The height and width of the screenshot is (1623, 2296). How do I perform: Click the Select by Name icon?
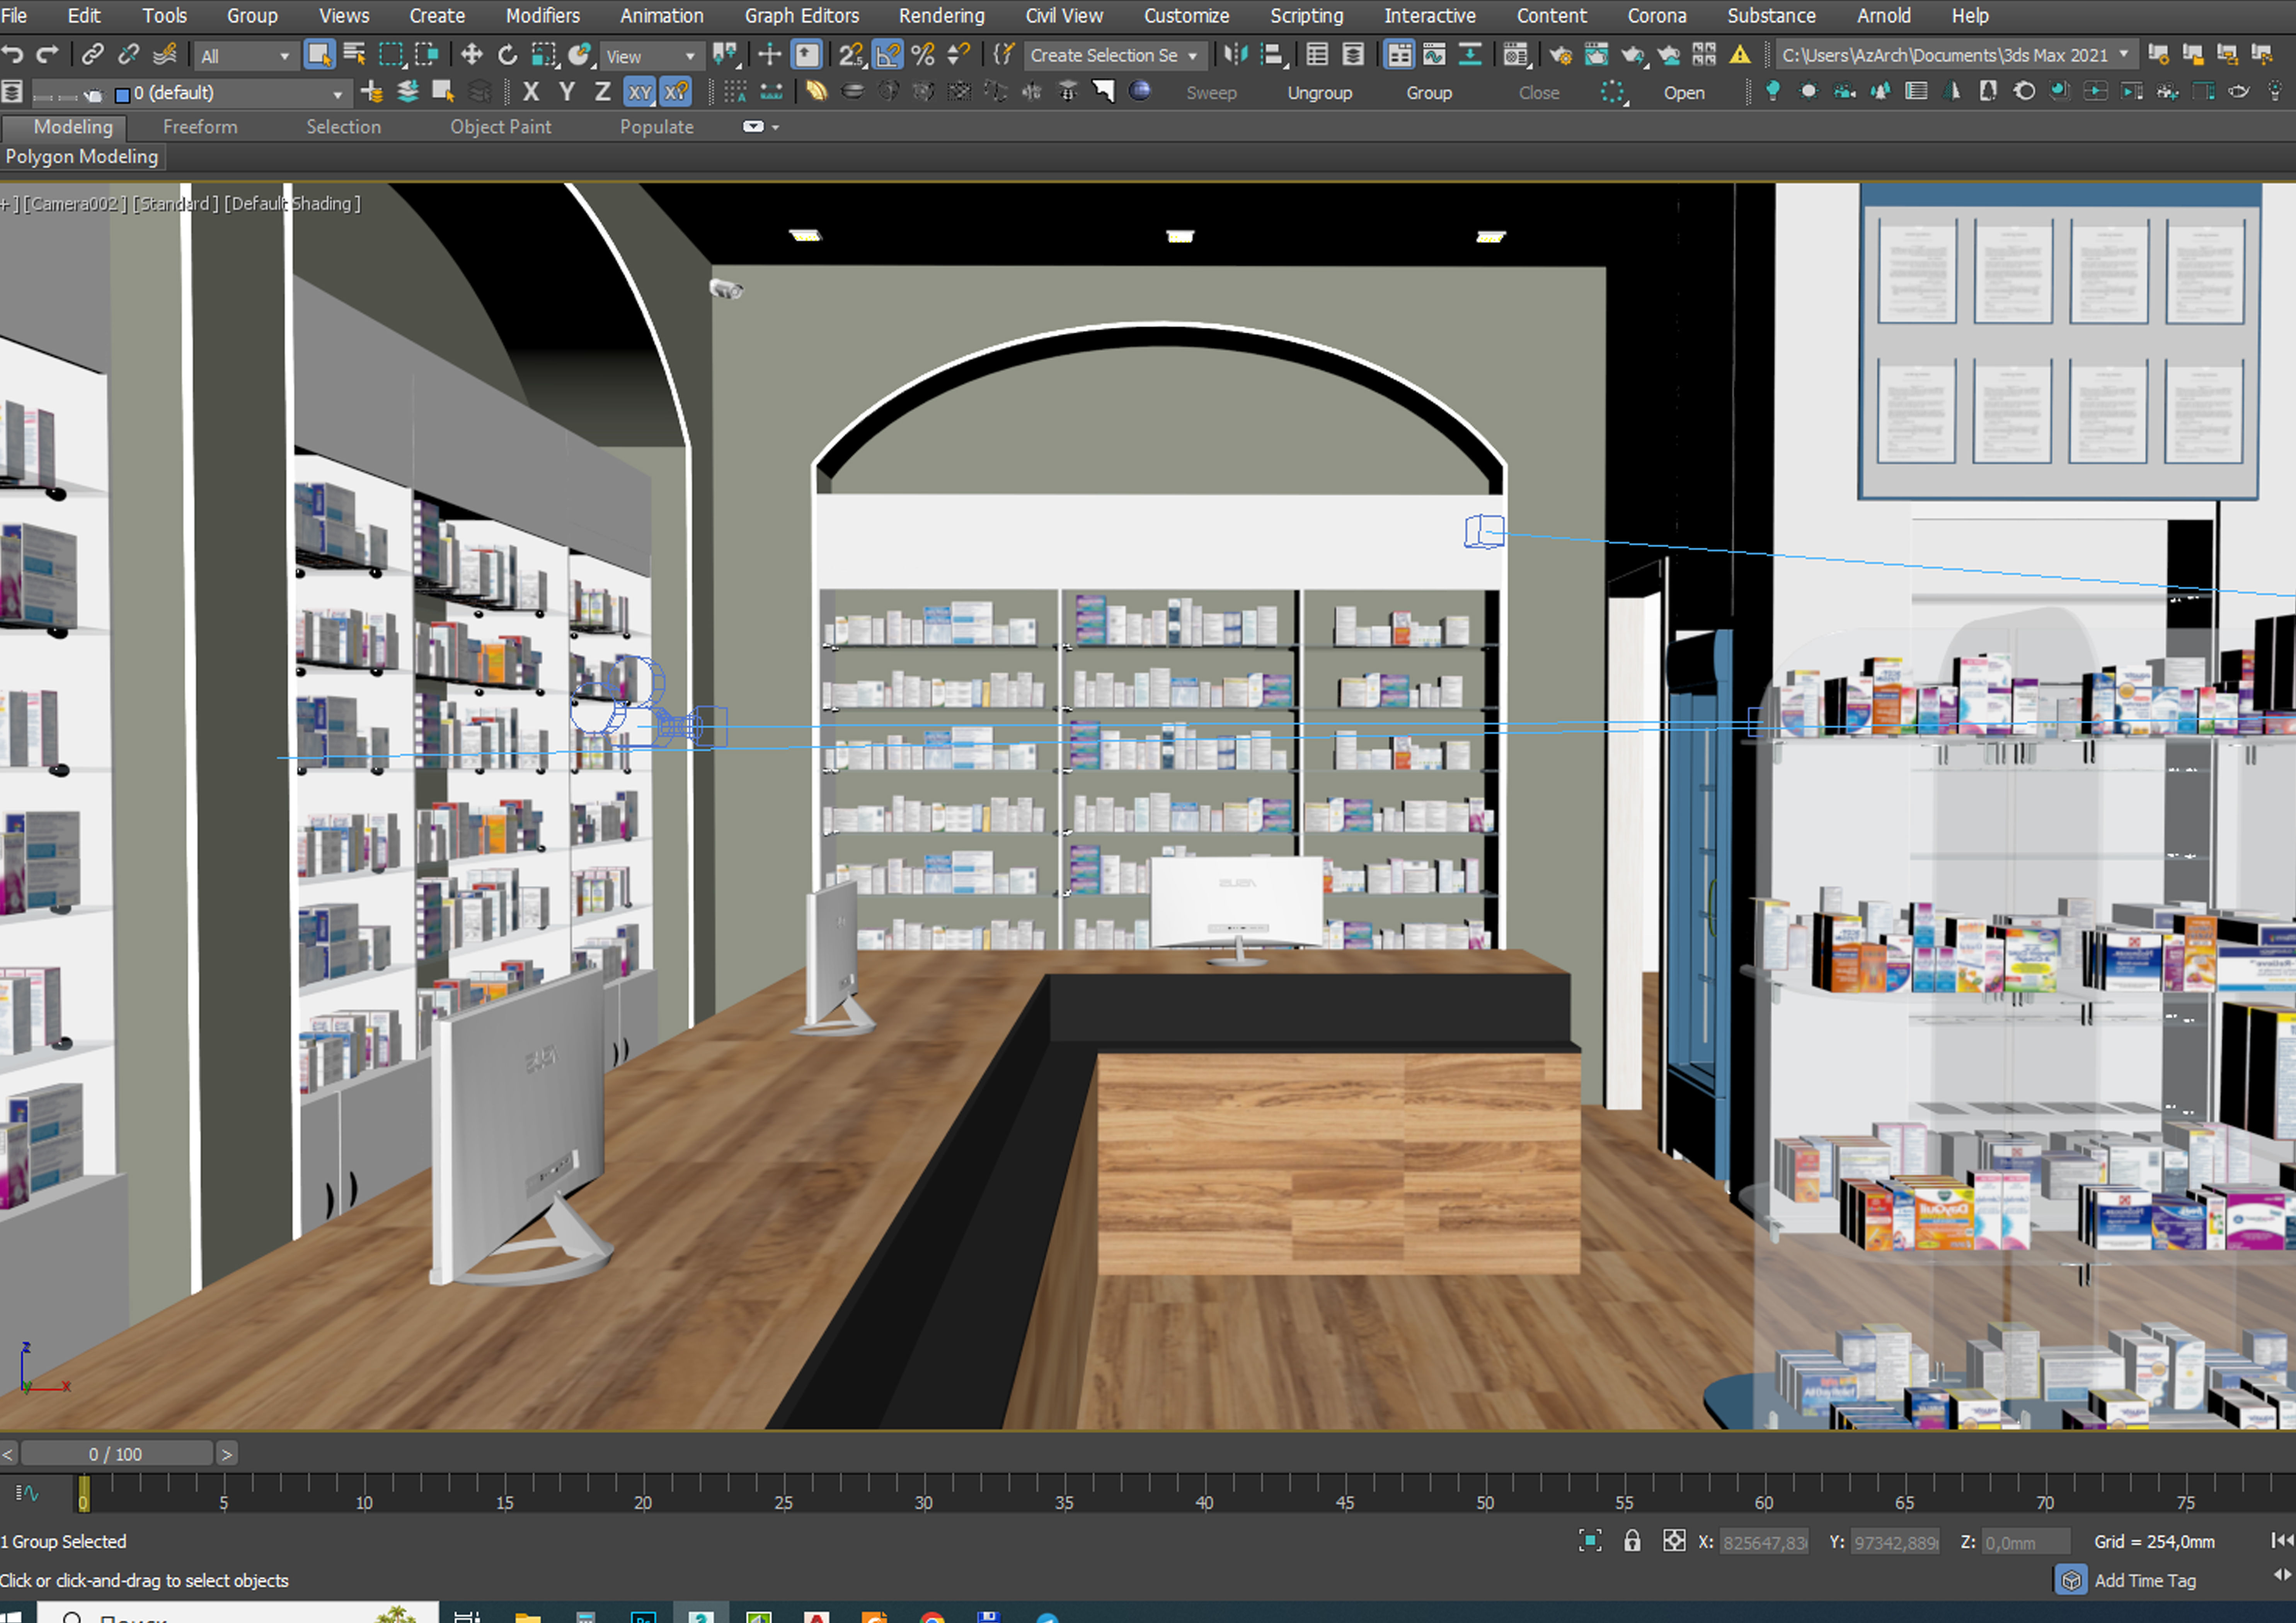pos(354,55)
